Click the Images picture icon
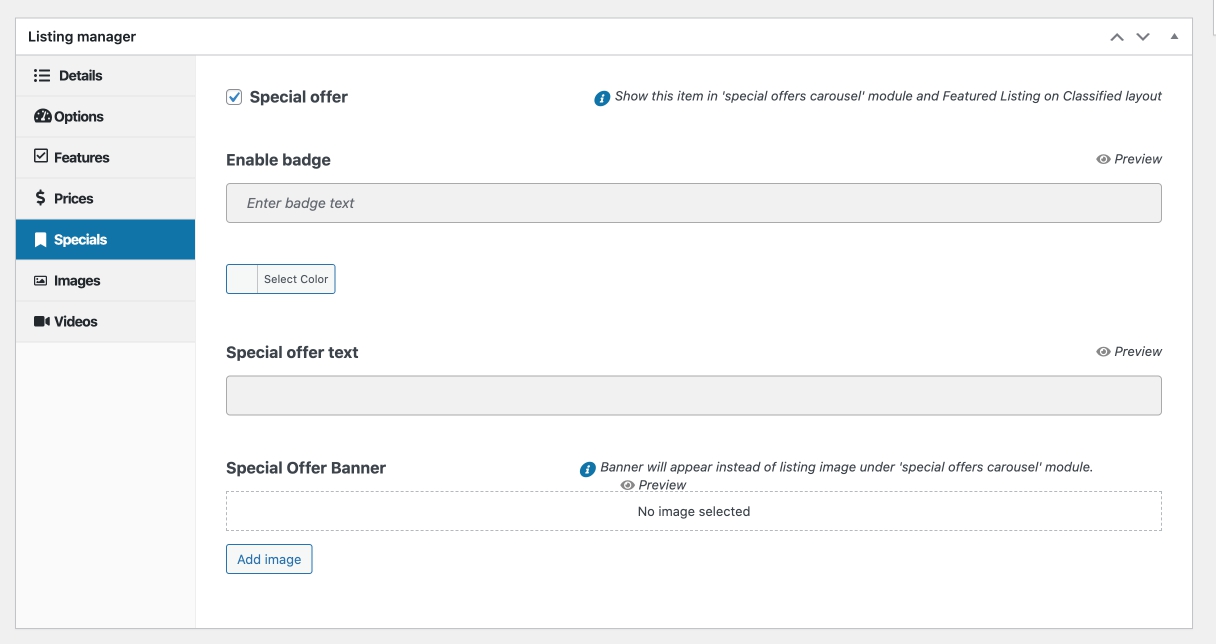This screenshot has width=1216, height=644. click(x=41, y=281)
